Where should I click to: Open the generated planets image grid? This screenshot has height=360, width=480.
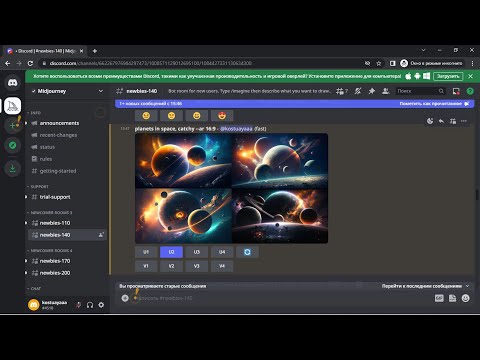point(231,188)
